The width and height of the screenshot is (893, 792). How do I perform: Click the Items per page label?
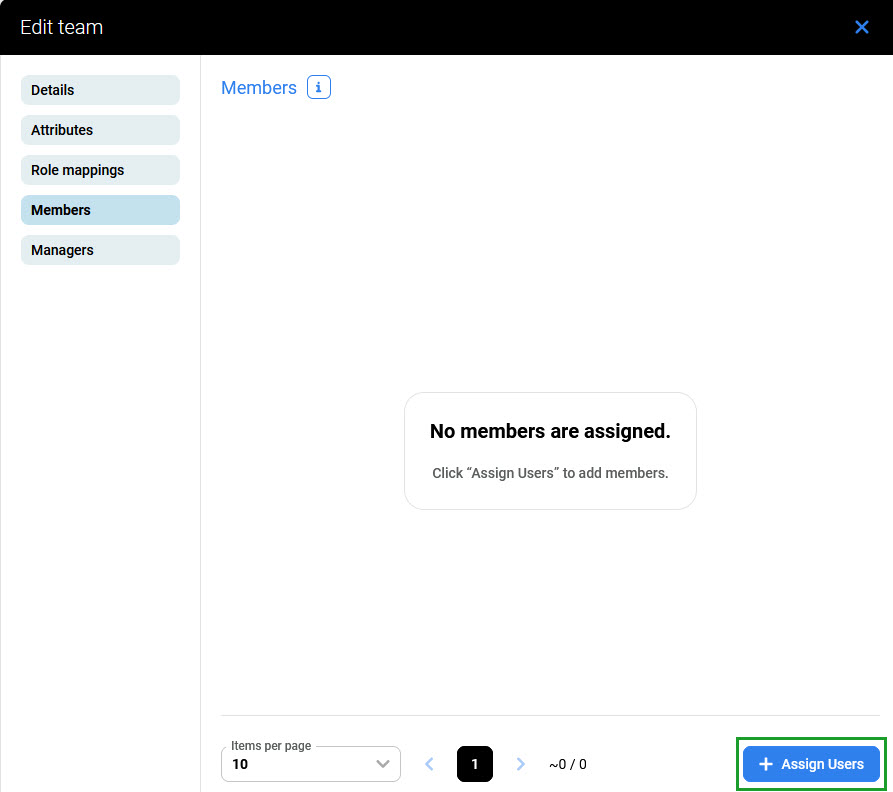pyautogui.click(x=271, y=746)
